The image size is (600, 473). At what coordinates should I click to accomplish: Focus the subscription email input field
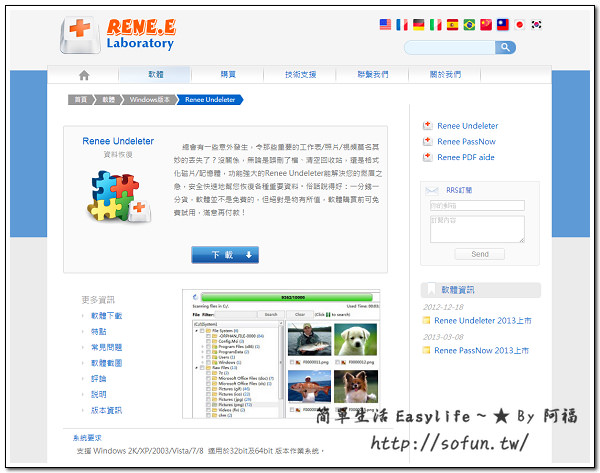477,206
